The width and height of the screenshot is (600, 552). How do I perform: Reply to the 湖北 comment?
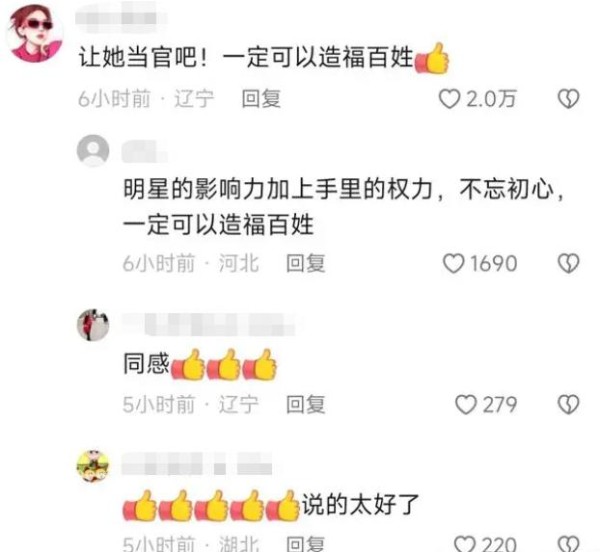[x=306, y=544]
